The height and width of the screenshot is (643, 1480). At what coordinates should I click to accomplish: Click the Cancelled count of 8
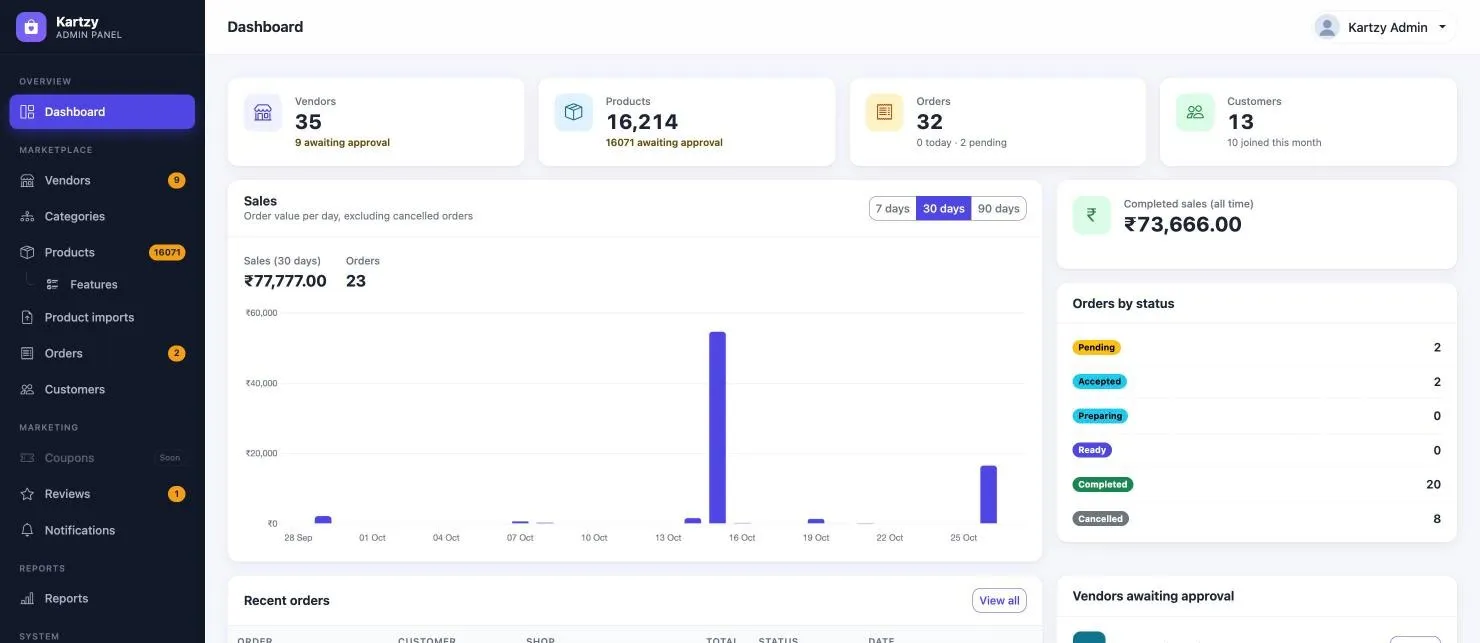(1437, 519)
